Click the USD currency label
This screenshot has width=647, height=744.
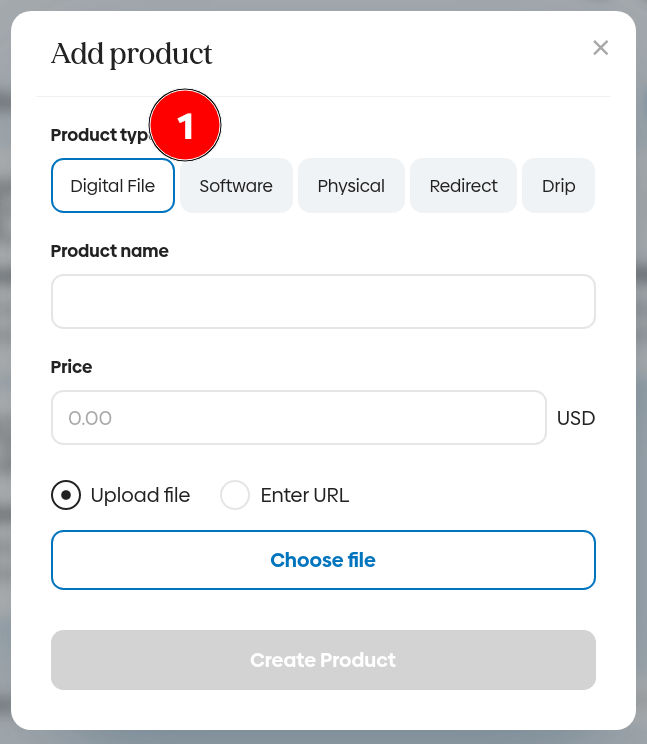tap(576, 418)
